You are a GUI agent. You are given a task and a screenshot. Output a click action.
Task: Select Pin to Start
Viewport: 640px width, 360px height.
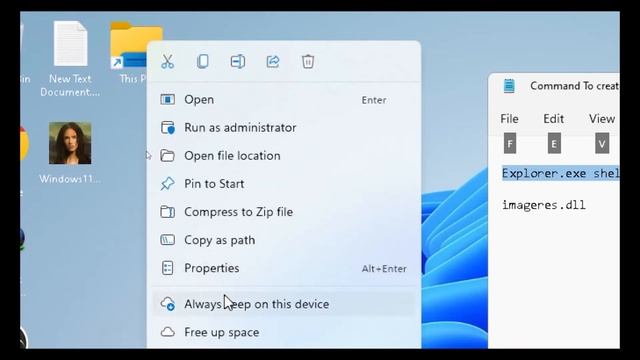click(284, 184)
